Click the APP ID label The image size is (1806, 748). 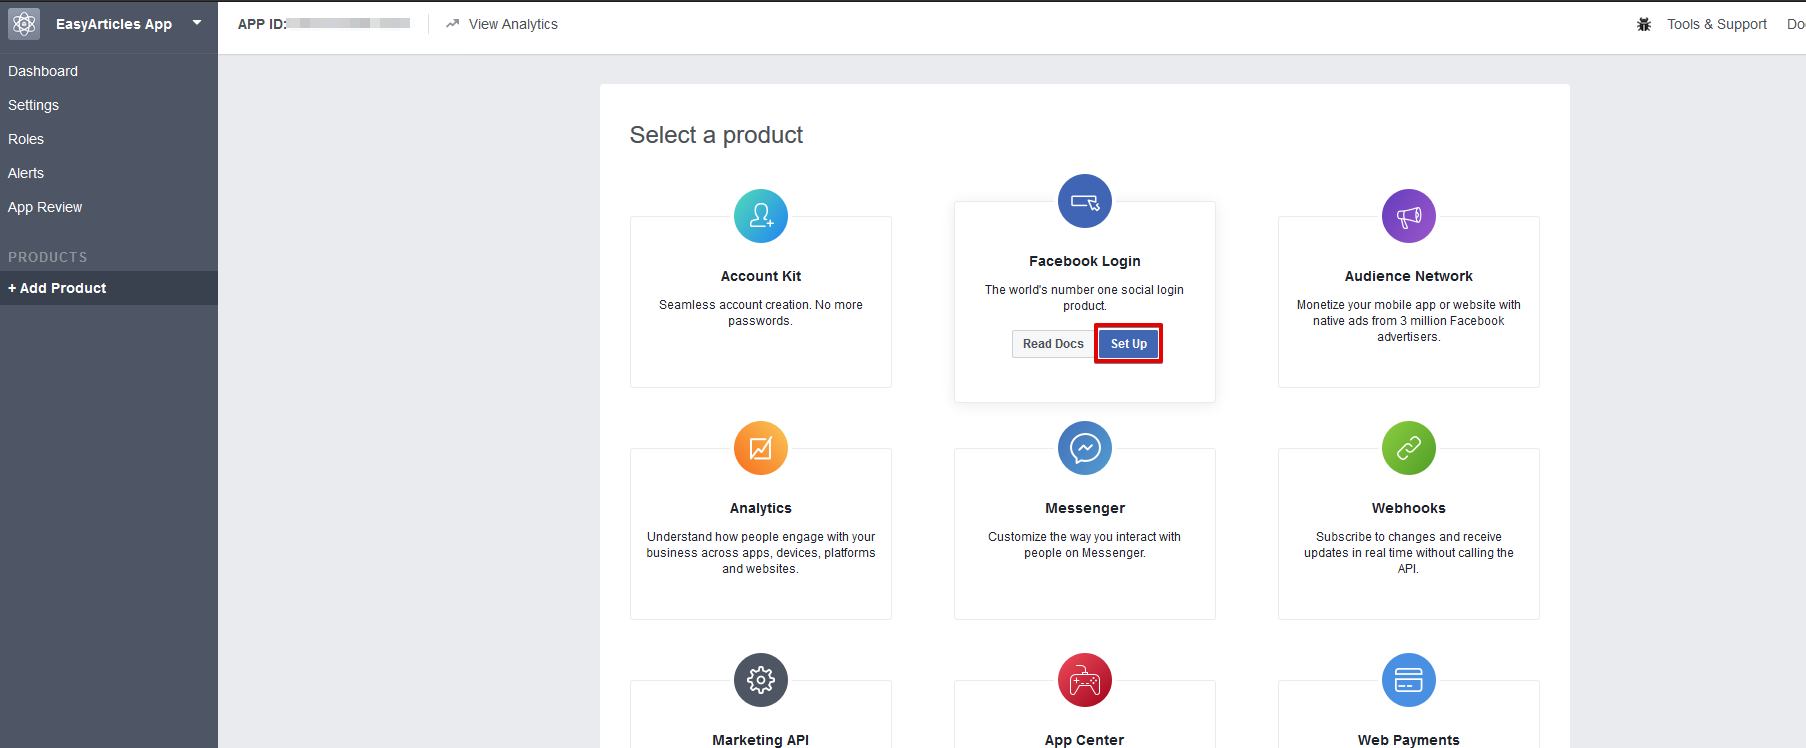click(262, 24)
